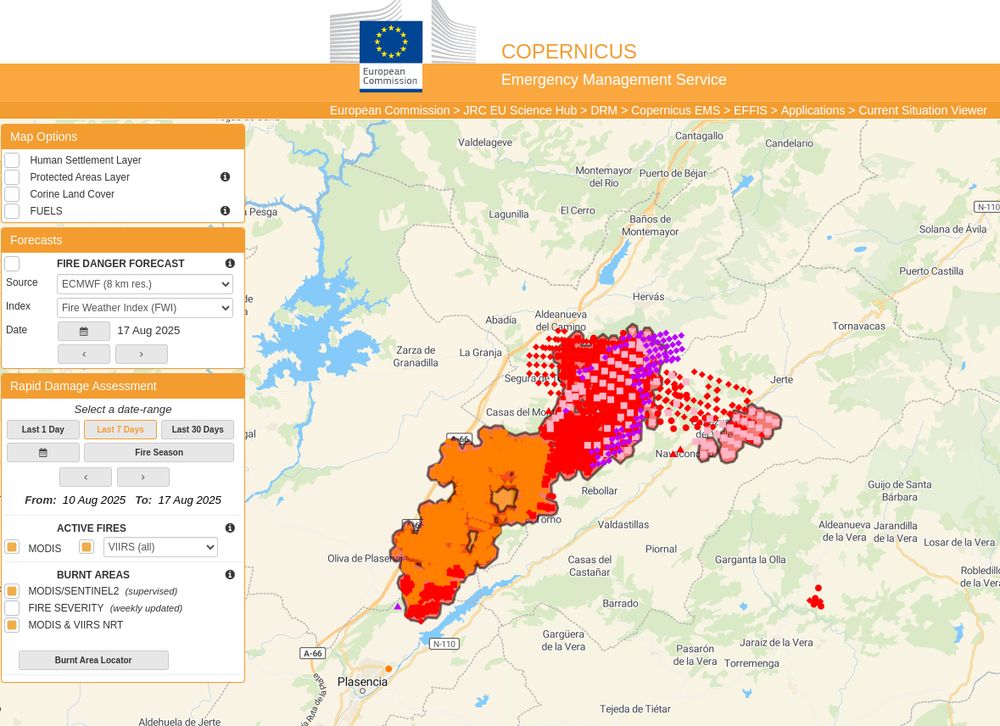Click red fire dots near Jaraíz
1000x726 pixels.
coord(816,598)
